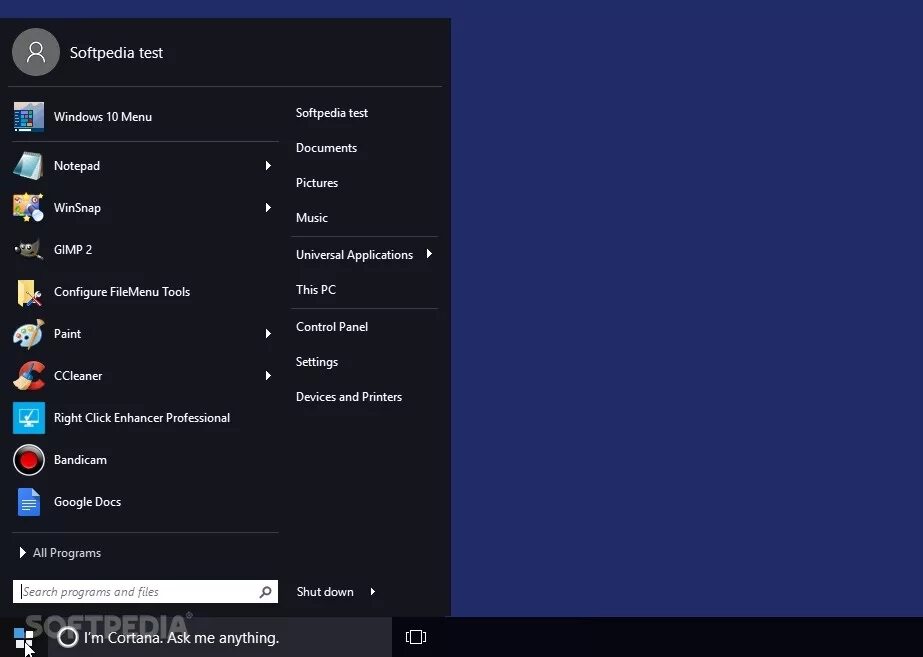This screenshot has height=657, width=923.
Task: Open the Documents folder
Action: pyautogui.click(x=326, y=148)
